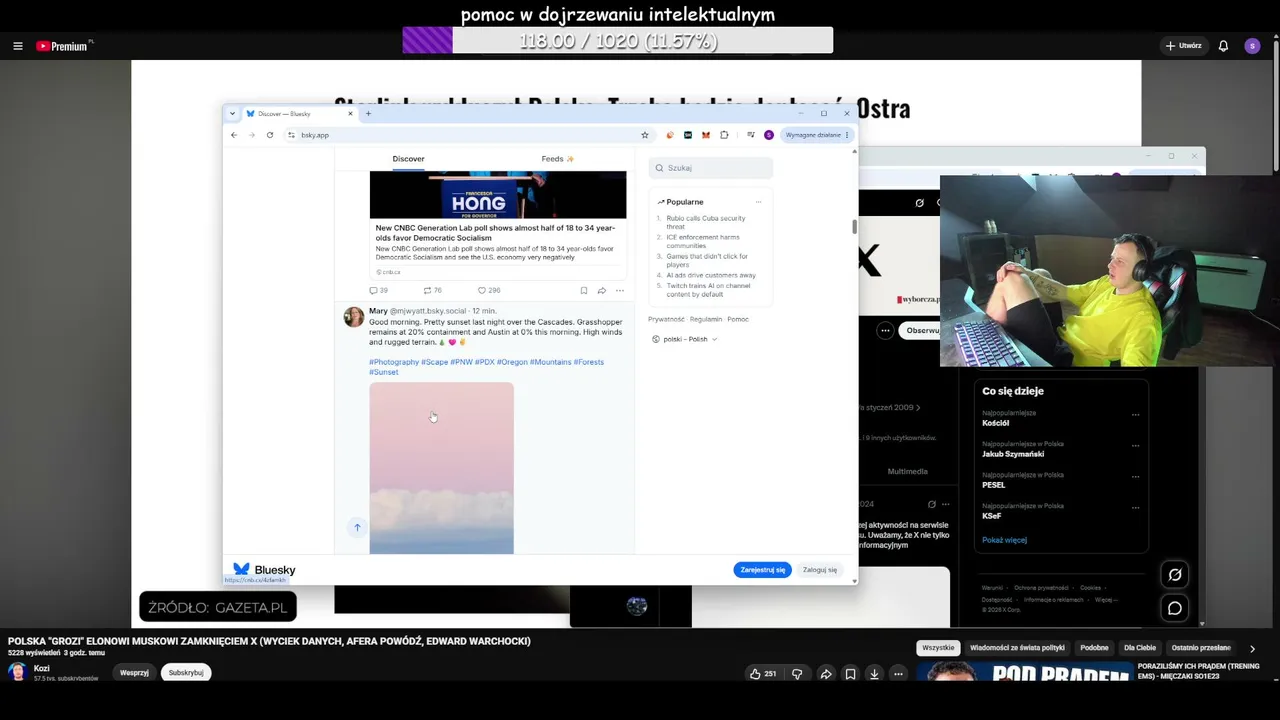This screenshot has width=1280, height=720.
Task: Open the Prywatność link
Action: point(666,319)
